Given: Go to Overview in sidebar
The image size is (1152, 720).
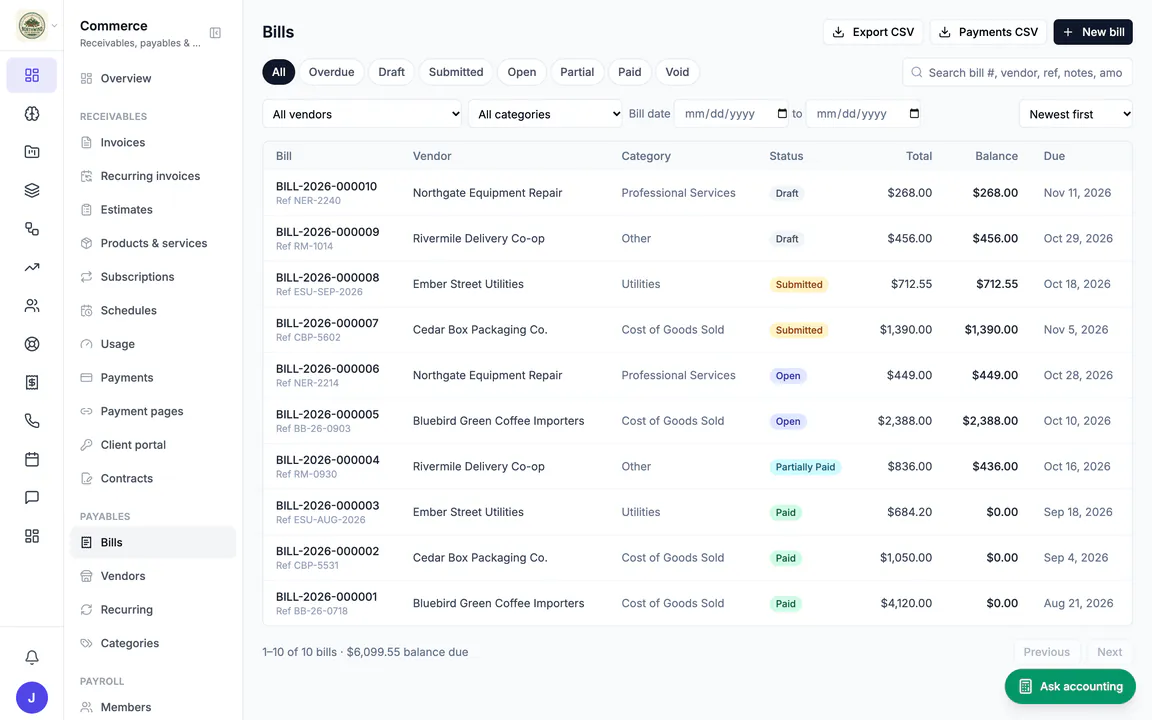Looking at the screenshot, I should coord(153,79).
